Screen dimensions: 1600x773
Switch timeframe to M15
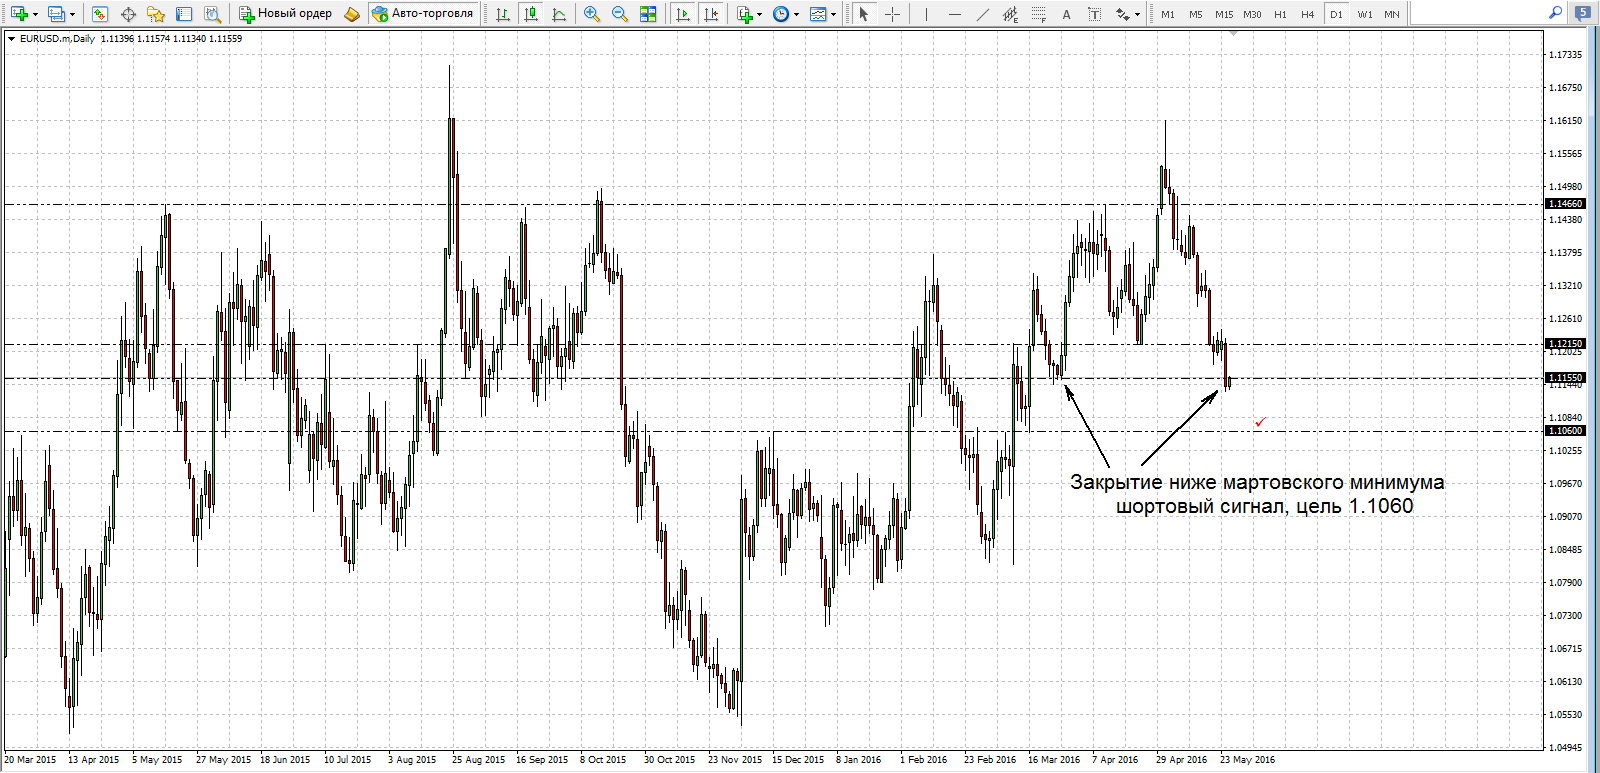coord(1224,14)
